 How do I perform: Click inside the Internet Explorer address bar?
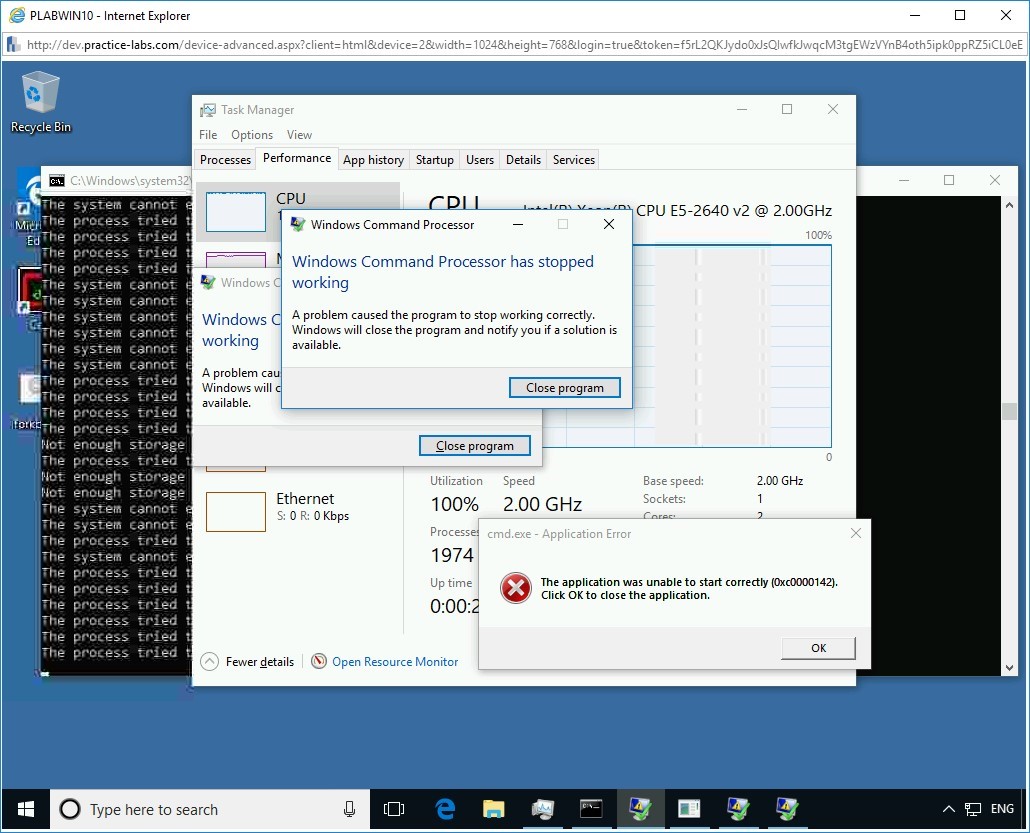point(400,45)
